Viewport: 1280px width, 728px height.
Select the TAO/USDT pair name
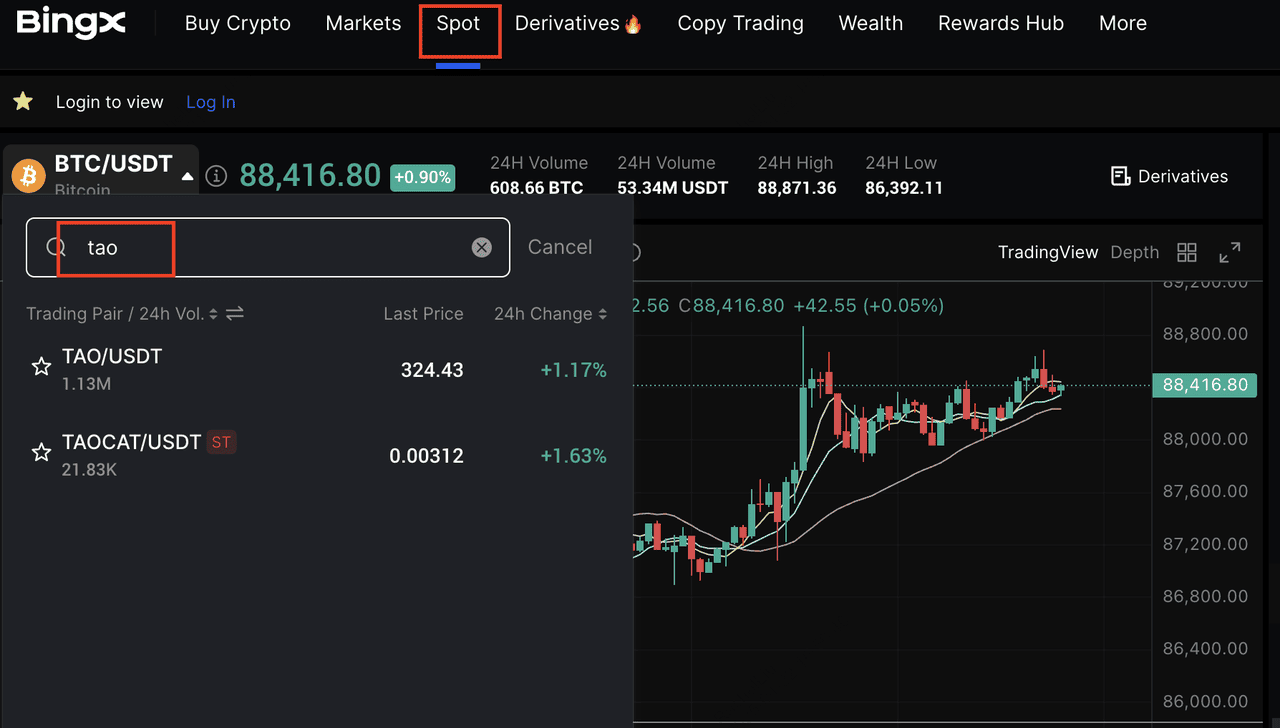pyautogui.click(x=112, y=356)
